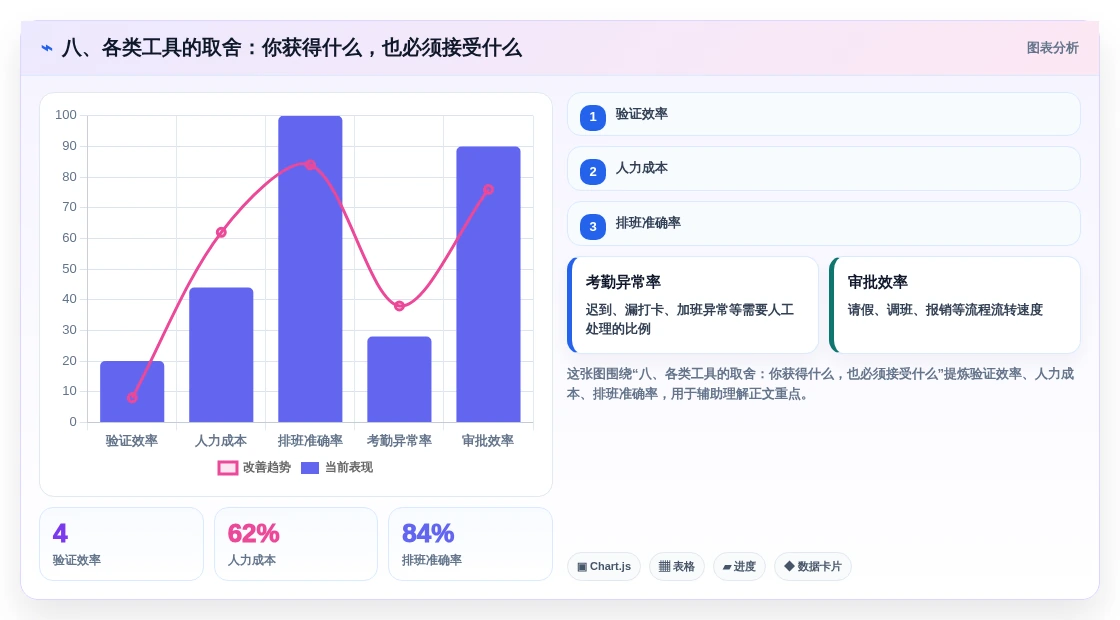
Task: Click the trend line point for 验证效率
Action: (132, 398)
